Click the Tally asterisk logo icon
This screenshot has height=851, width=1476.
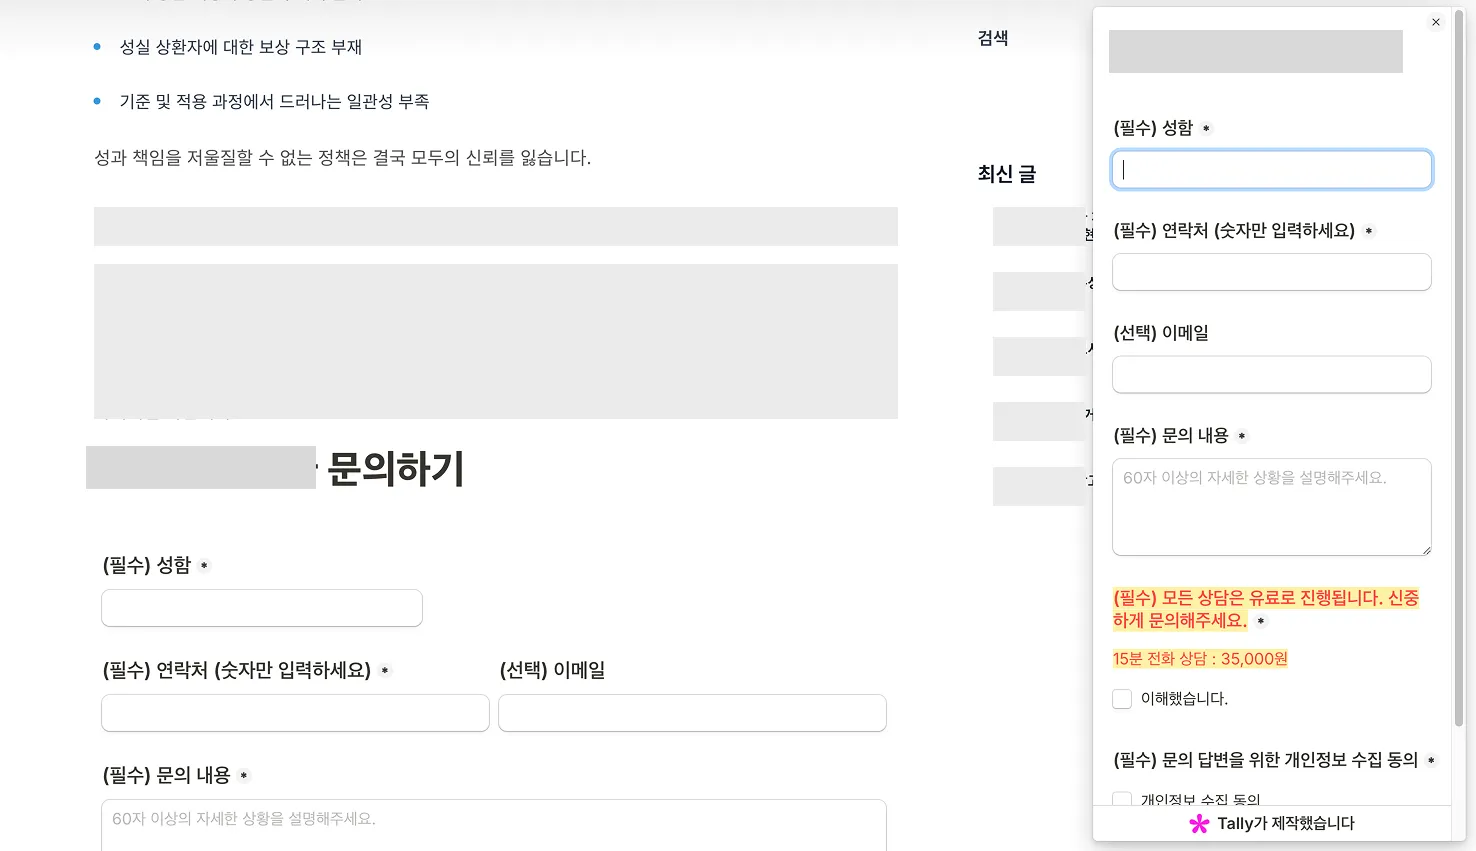tap(1198, 824)
